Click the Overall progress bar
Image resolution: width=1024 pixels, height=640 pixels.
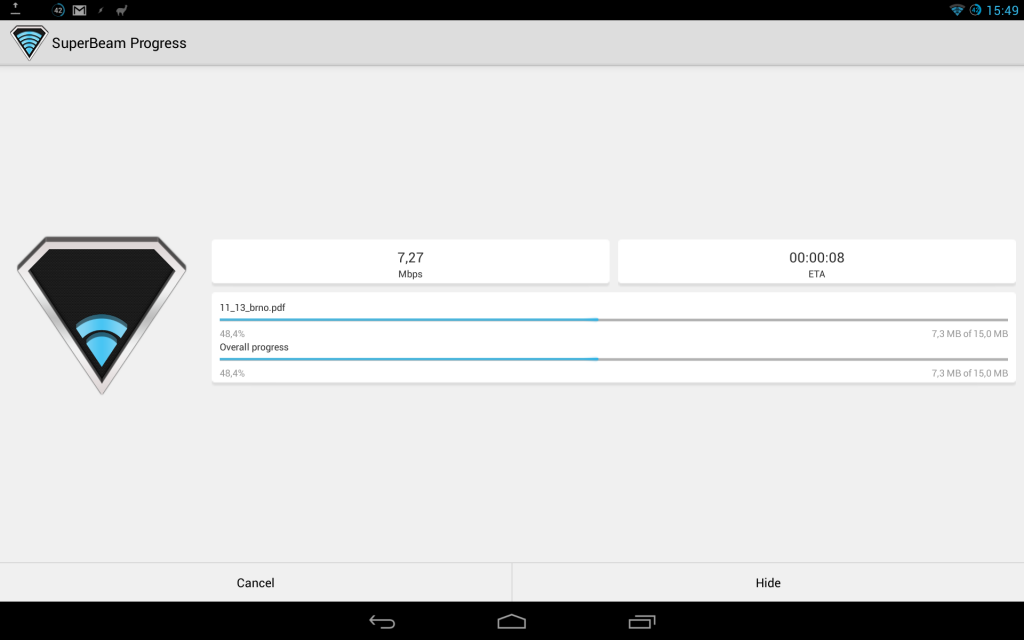pos(613,359)
